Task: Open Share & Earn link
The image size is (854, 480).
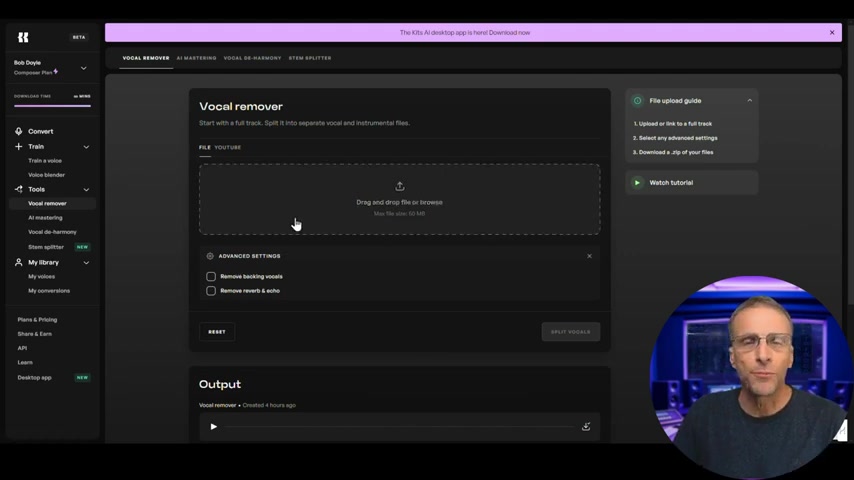Action: (34, 334)
